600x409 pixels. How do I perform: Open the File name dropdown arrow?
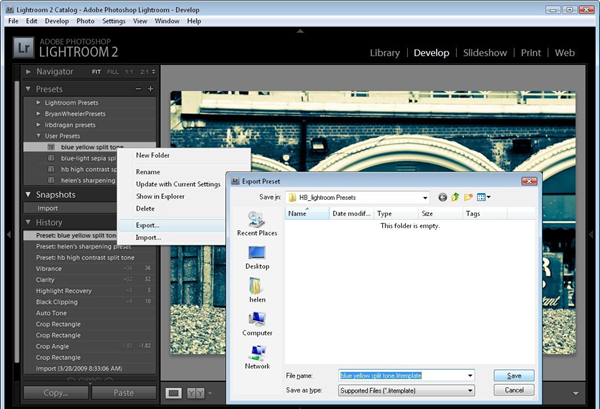coord(470,376)
